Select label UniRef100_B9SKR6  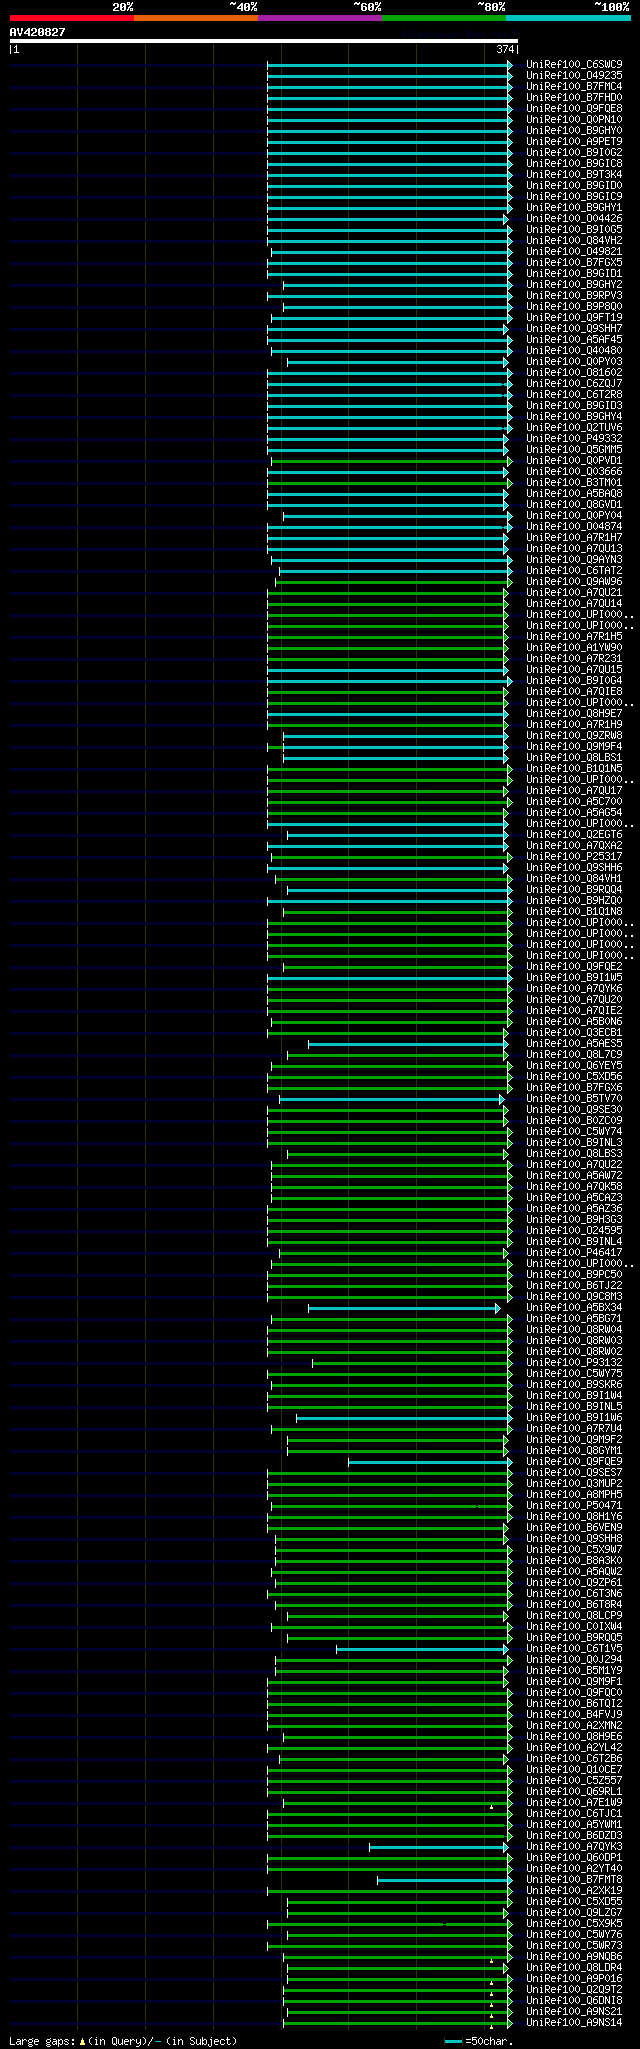[574, 1384]
